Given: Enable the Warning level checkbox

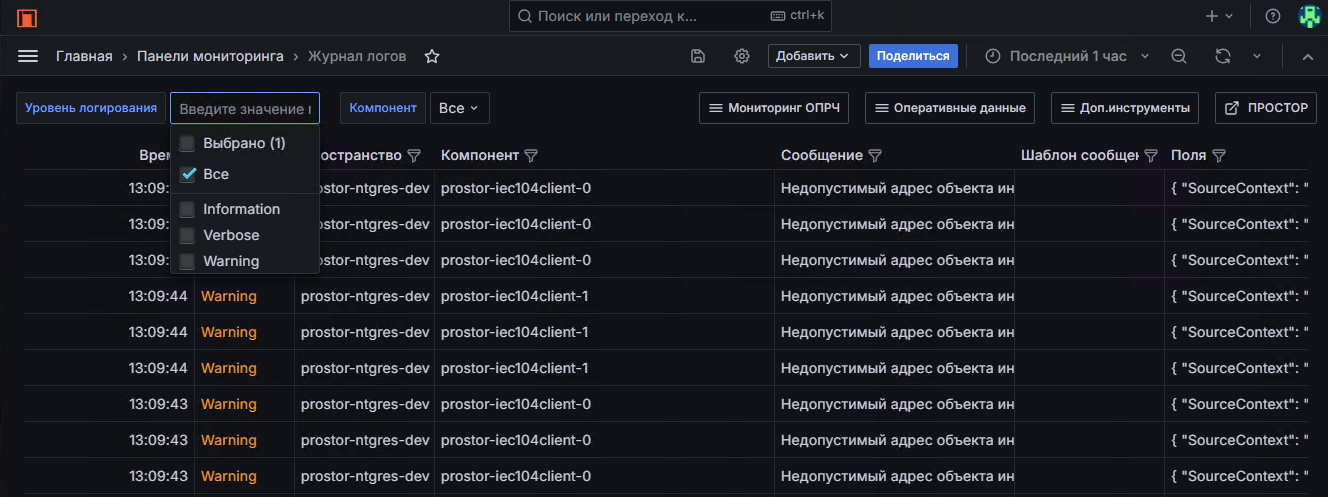Looking at the screenshot, I should [187, 261].
